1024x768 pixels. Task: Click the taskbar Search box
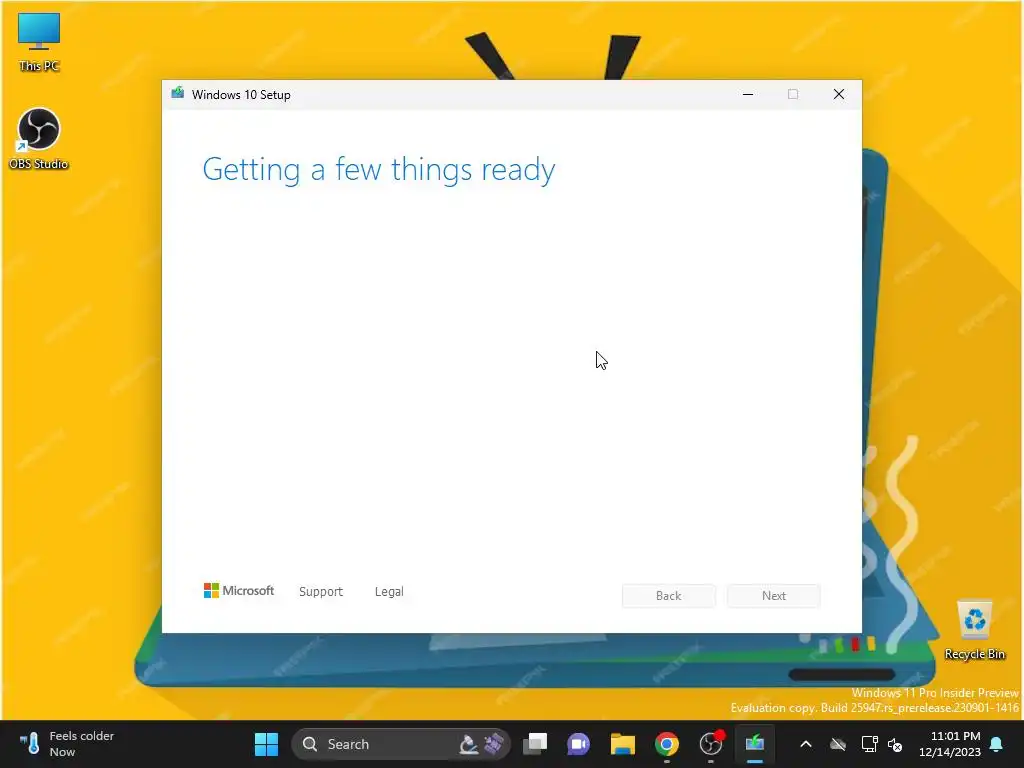400,744
